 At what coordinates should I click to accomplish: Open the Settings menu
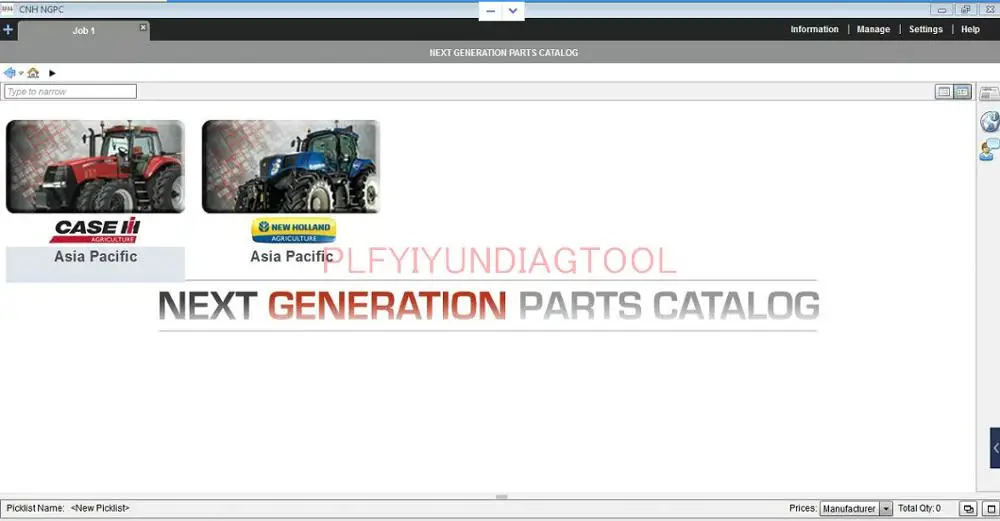click(925, 30)
